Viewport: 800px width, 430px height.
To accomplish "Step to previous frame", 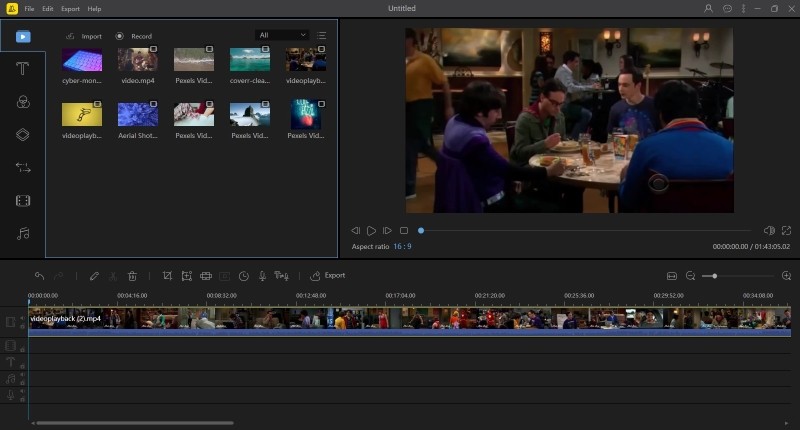I will (x=356, y=231).
